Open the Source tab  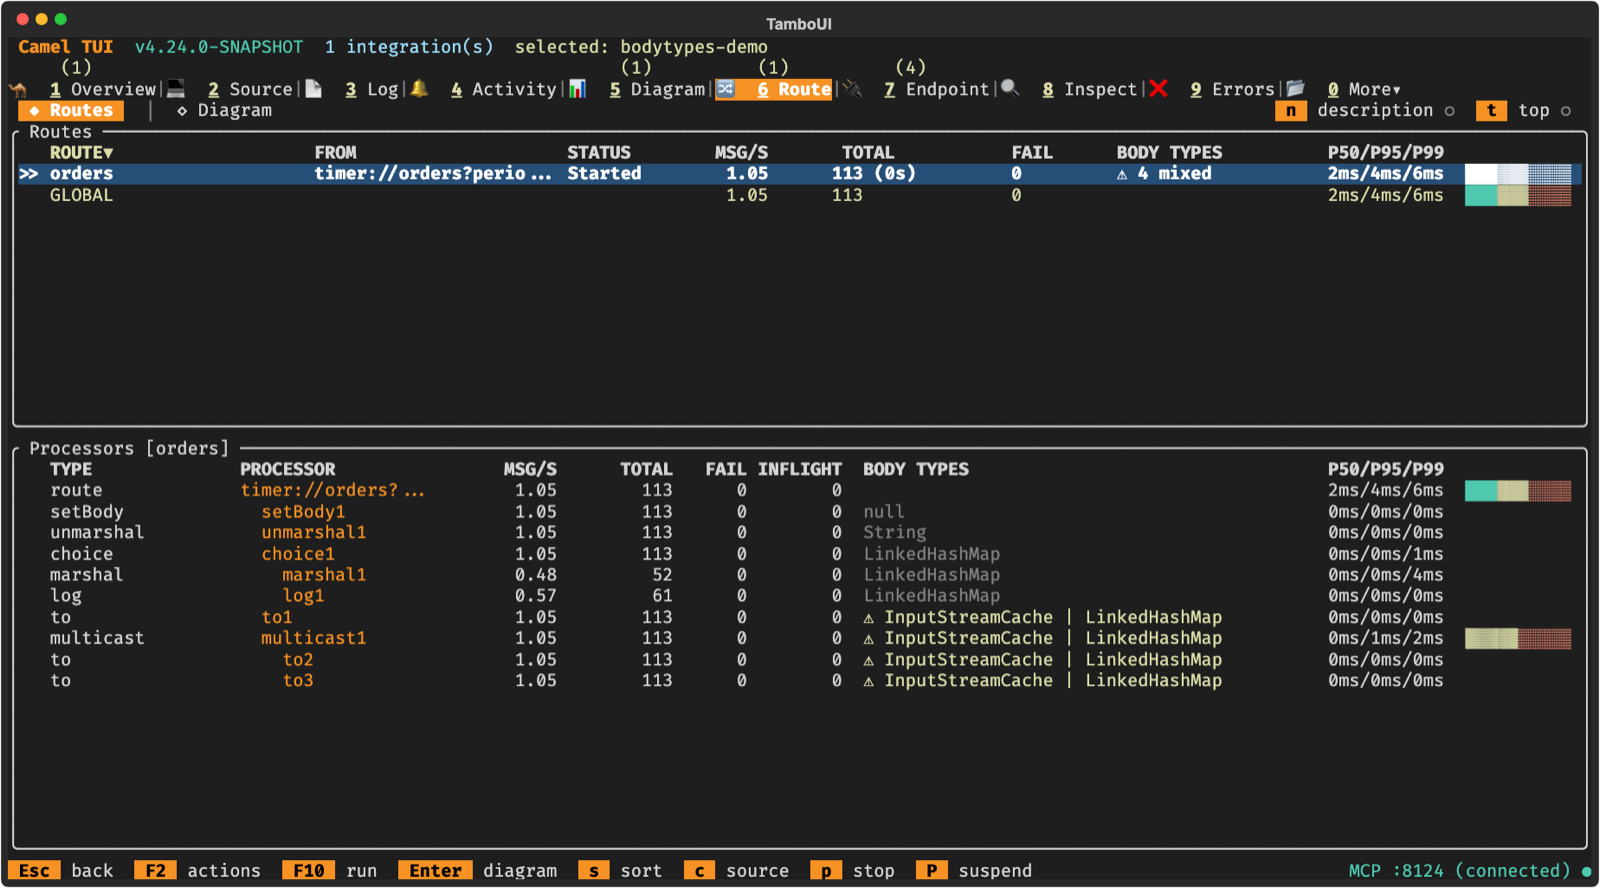tap(250, 89)
